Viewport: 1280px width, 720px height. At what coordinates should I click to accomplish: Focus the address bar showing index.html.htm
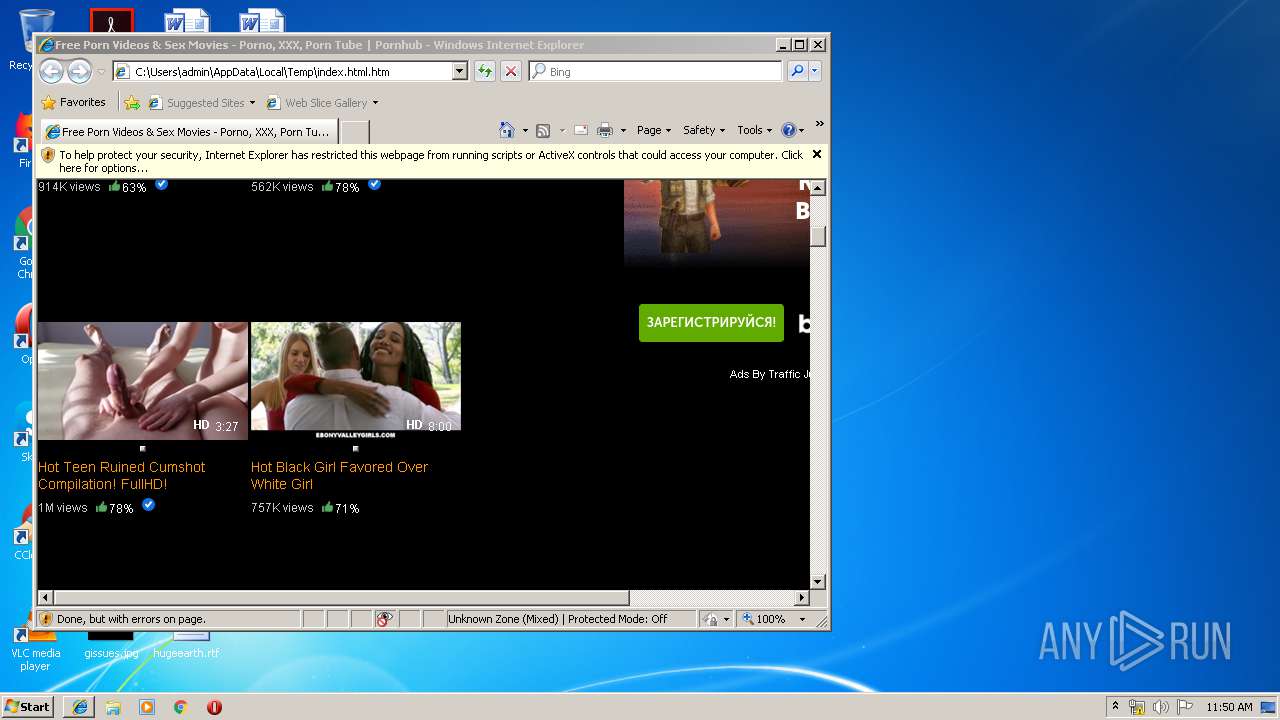(282, 72)
